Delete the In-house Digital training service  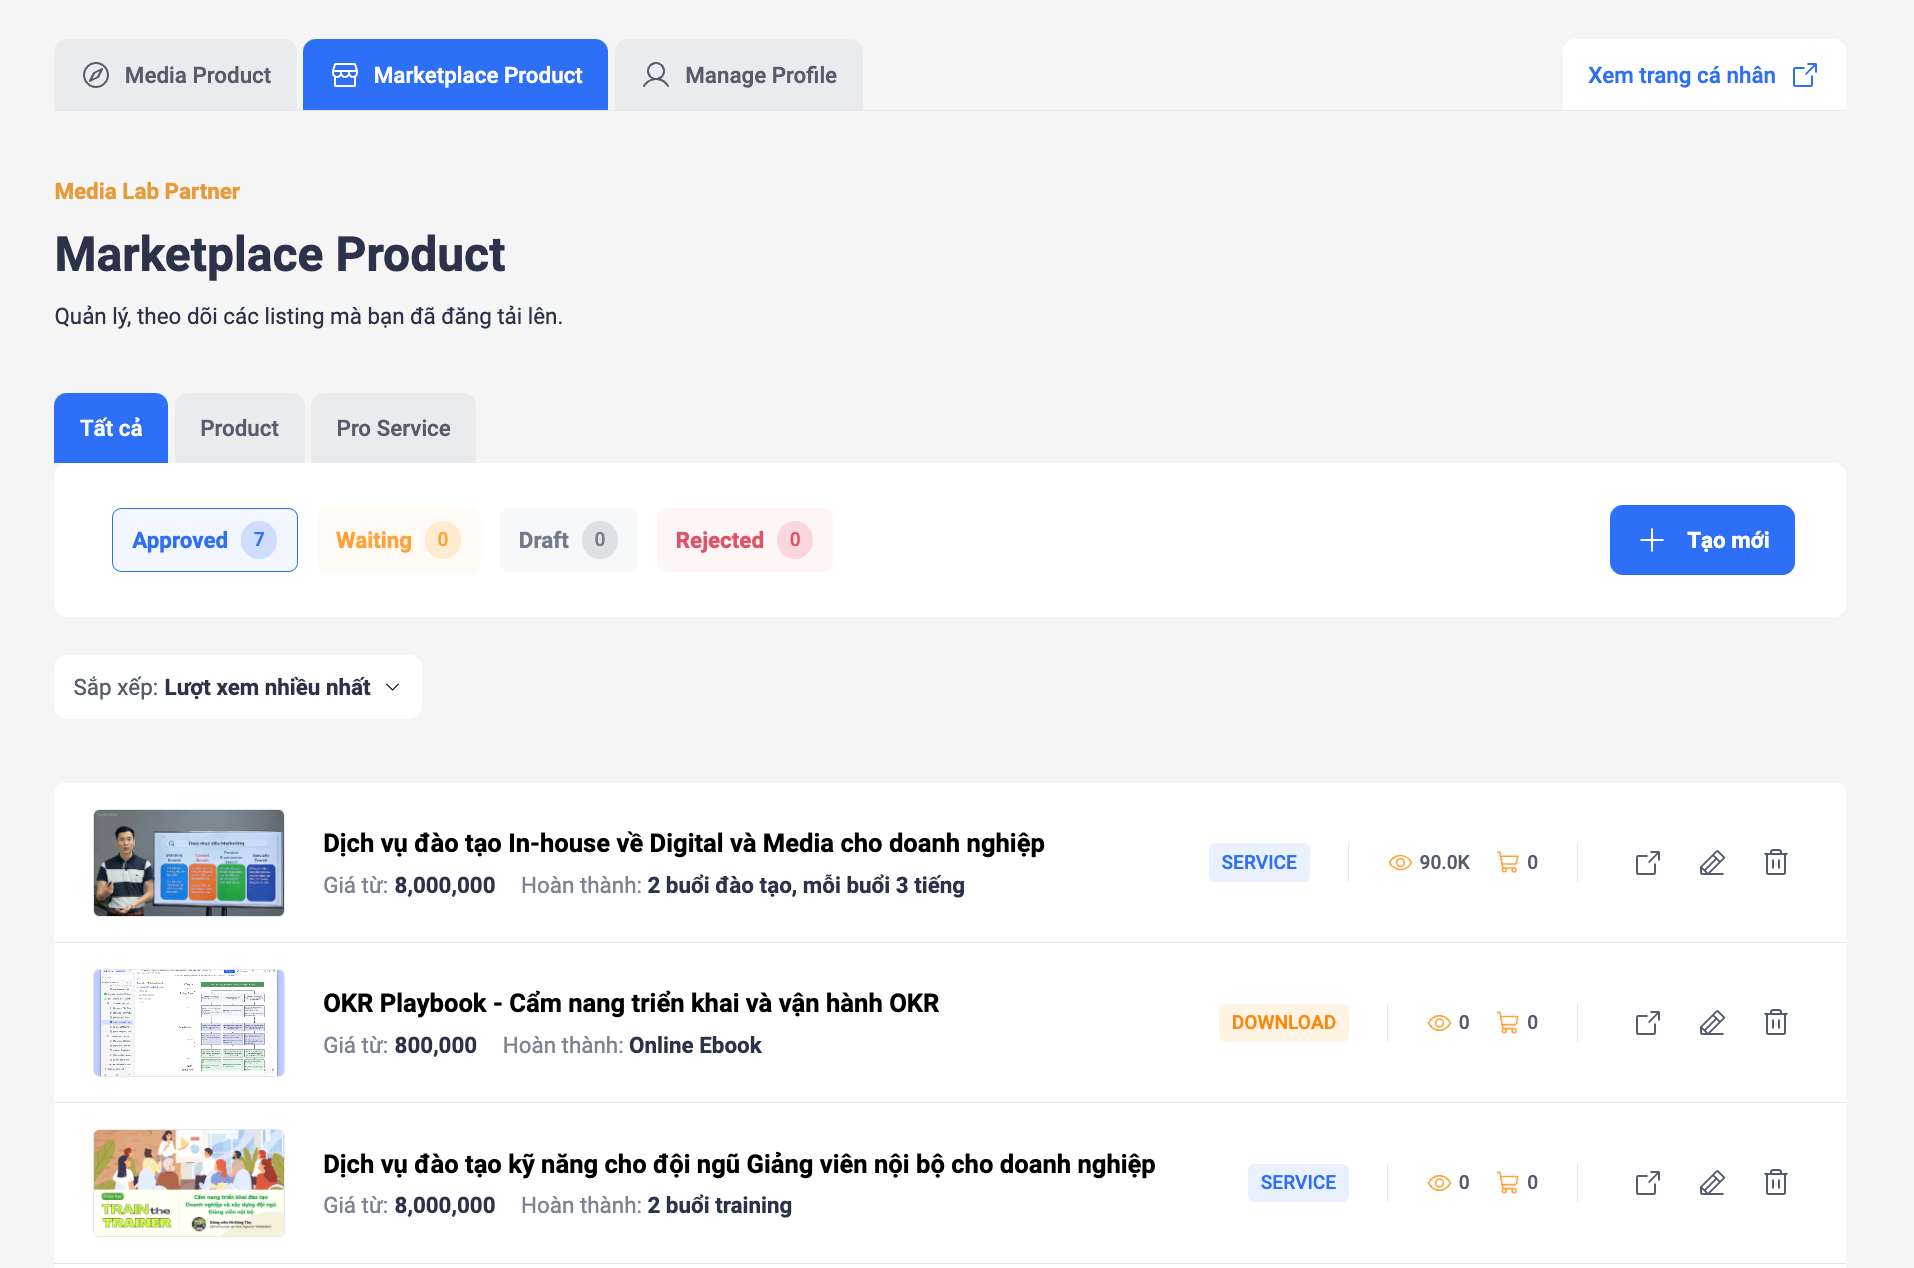pyautogui.click(x=1775, y=862)
